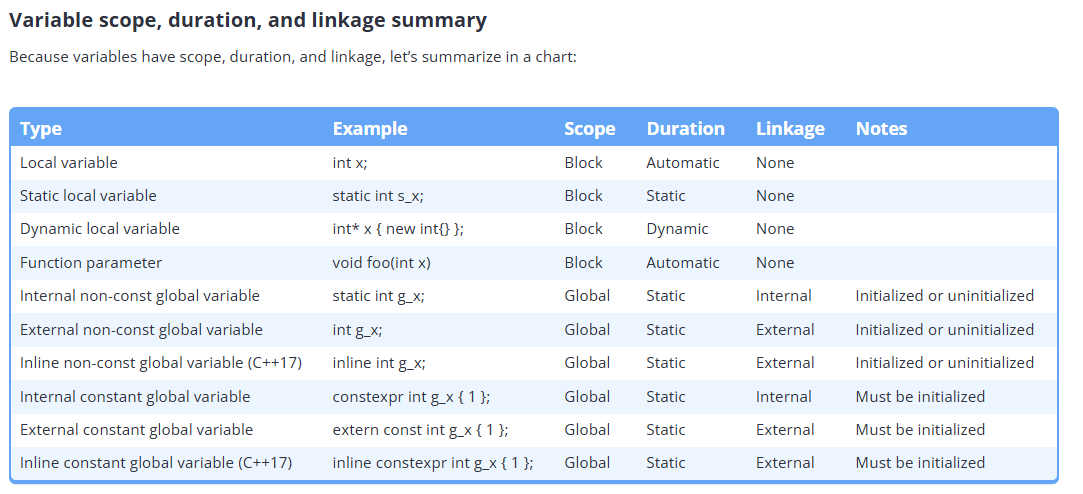
Task: Click the "Variable scope, duration, and linkage summary" heading
Action: 248,20
